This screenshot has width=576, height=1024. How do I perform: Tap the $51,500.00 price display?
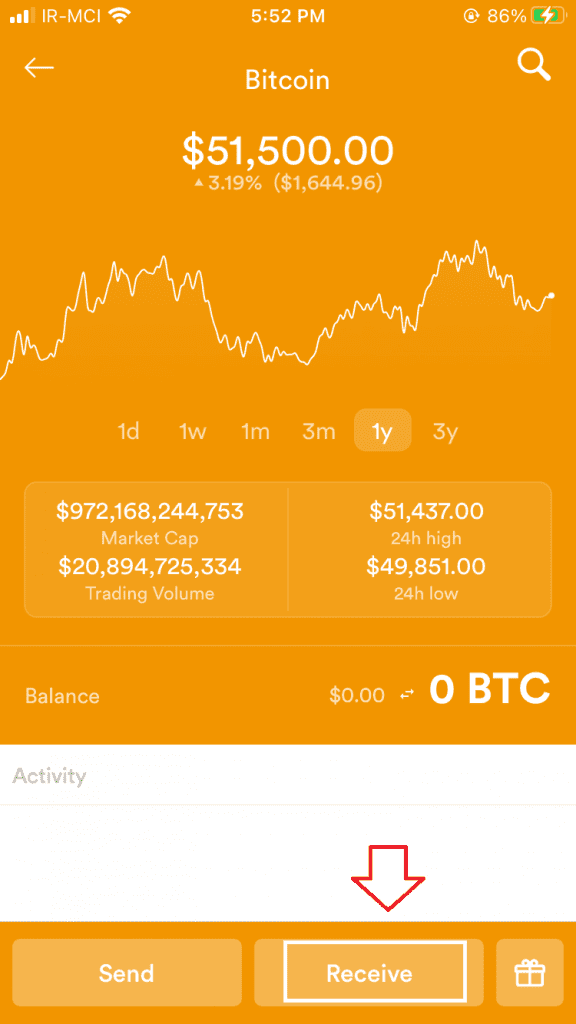(x=288, y=150)
